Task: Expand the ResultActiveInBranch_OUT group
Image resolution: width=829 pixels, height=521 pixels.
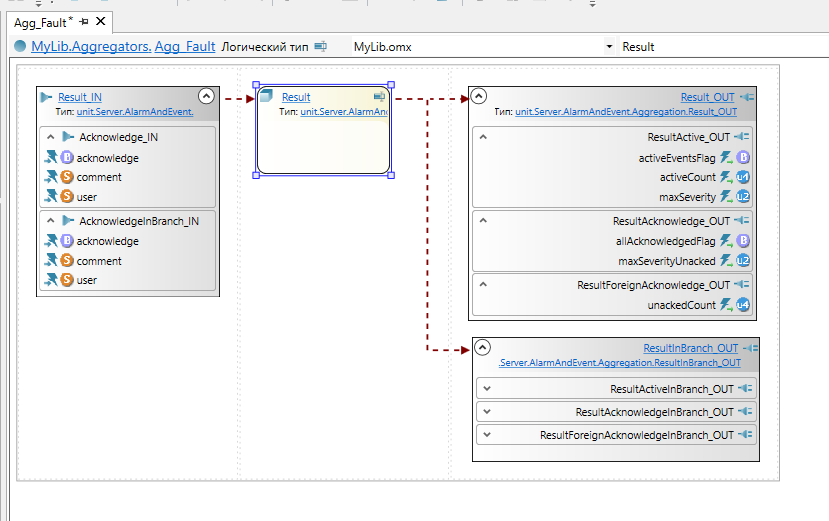Action: 486,389
